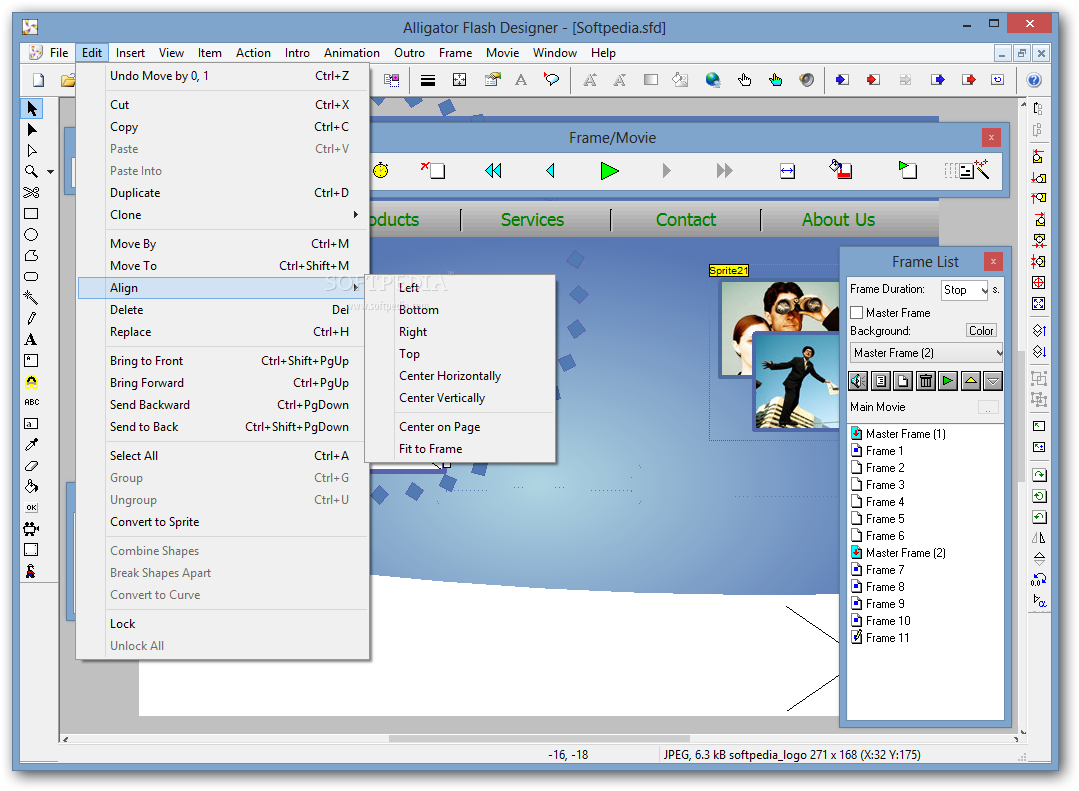Rewind to first frame in Frame/Movie panel
Image resolution: width=1079 pixels, height=791 pixels.
click(x=493, y=171)
